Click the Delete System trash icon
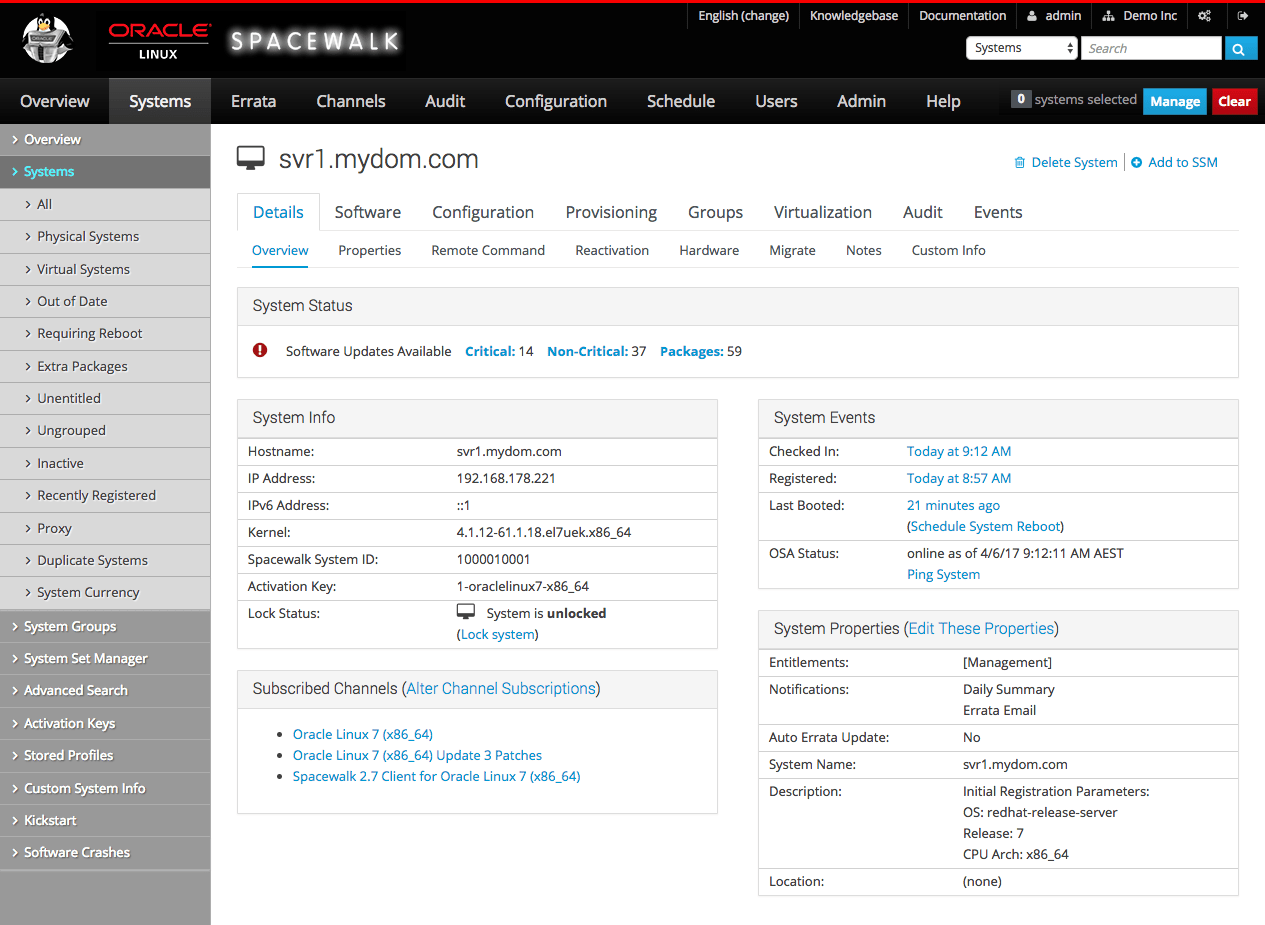Image resolution: width=1265 pixels, height=925 pixels. coord(1020,162)
